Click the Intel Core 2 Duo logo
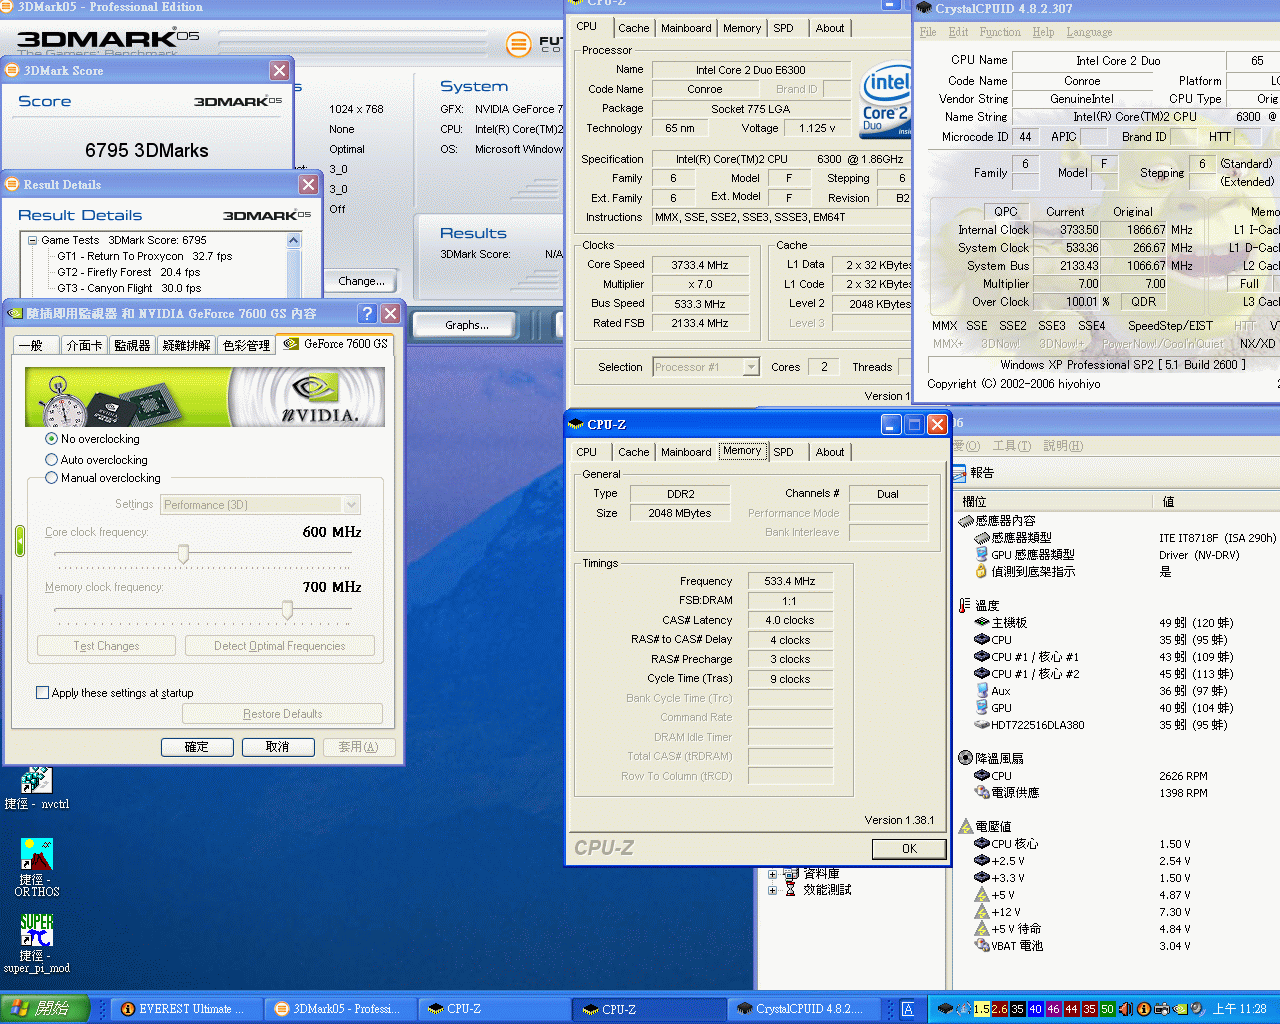The width and height of the screenshot is (1280, 1024). click(887, 100)
